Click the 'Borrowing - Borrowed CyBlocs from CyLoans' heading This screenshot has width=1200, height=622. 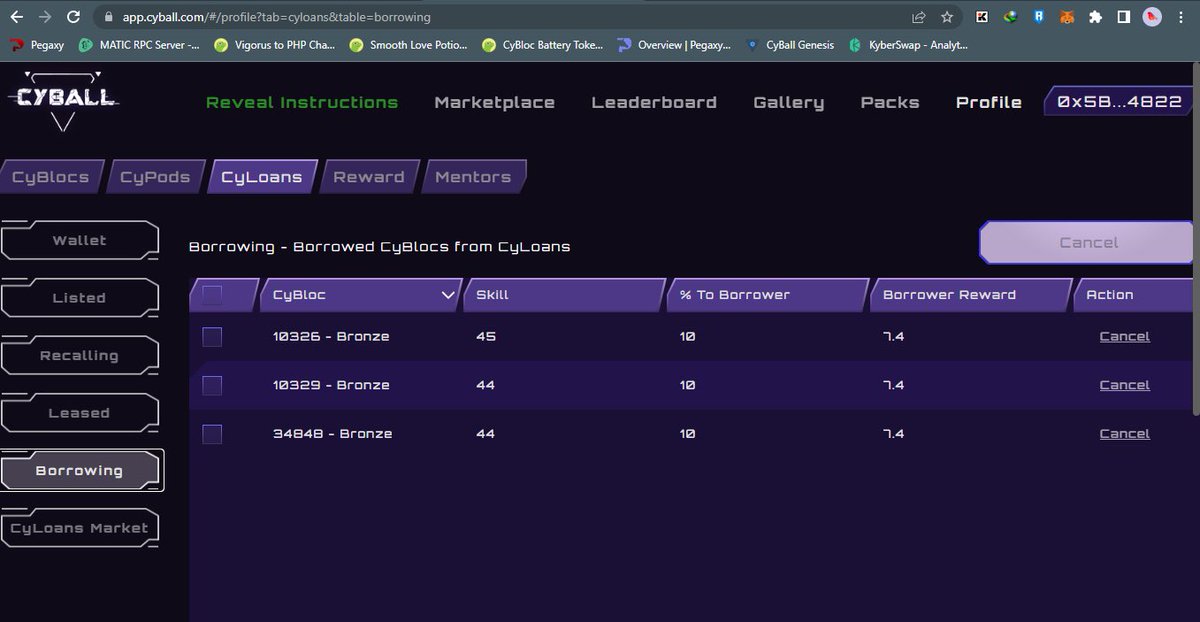click(380, 246)
